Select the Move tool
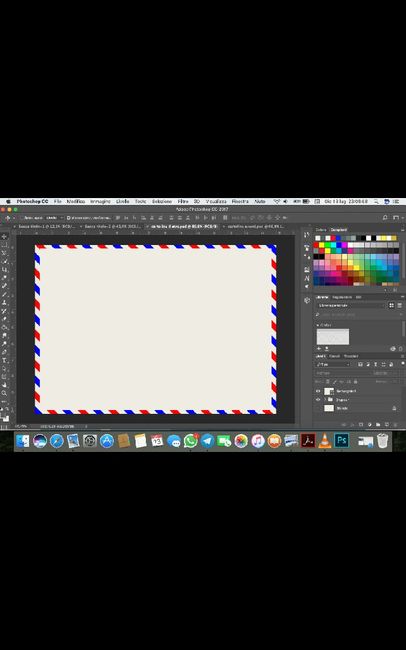The width and height of the screenshot is (406, 650). pos(4,236)
